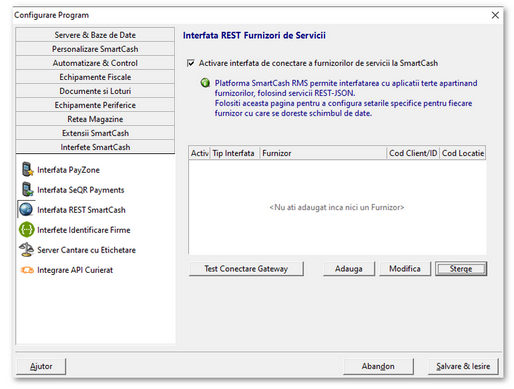This screenshot has height=389, width=514.
Task: Select the Interfata PayZone label
Action: click(68, 170)
